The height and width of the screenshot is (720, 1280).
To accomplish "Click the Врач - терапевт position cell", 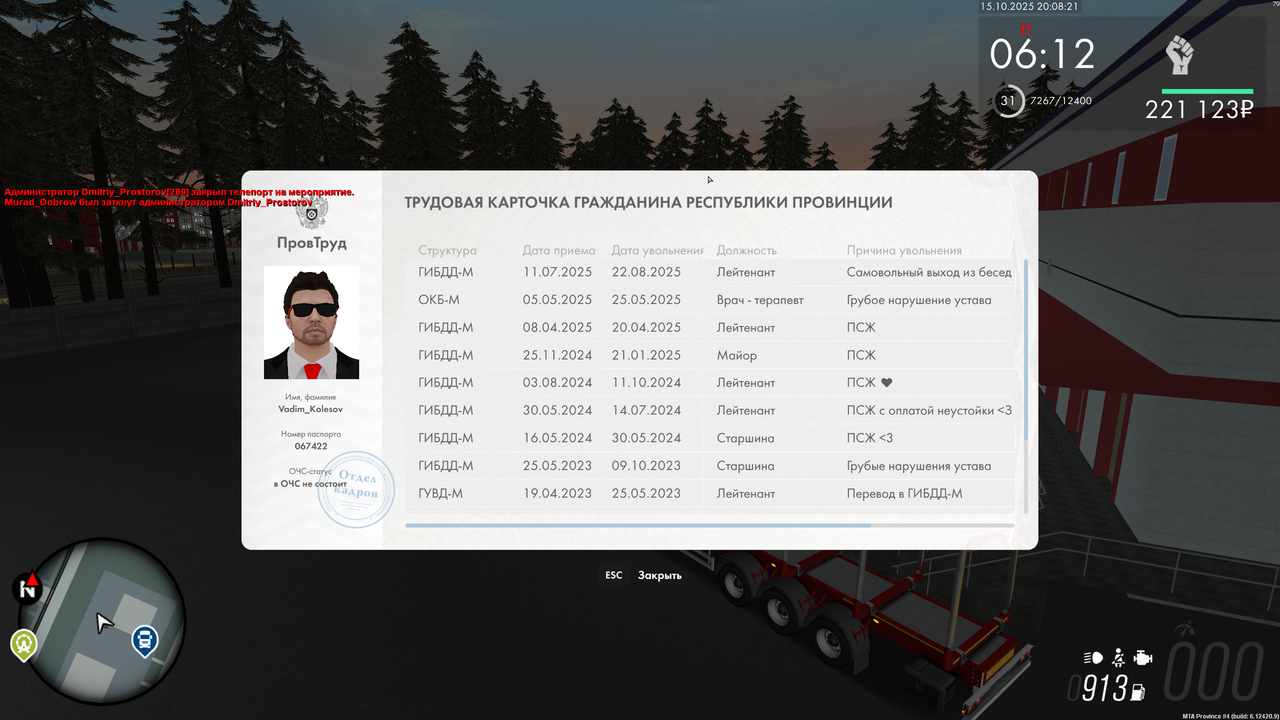I will click(760, 300).
